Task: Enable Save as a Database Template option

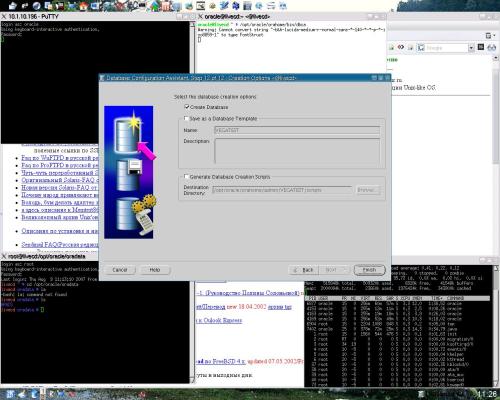Action: click(187, 118)
